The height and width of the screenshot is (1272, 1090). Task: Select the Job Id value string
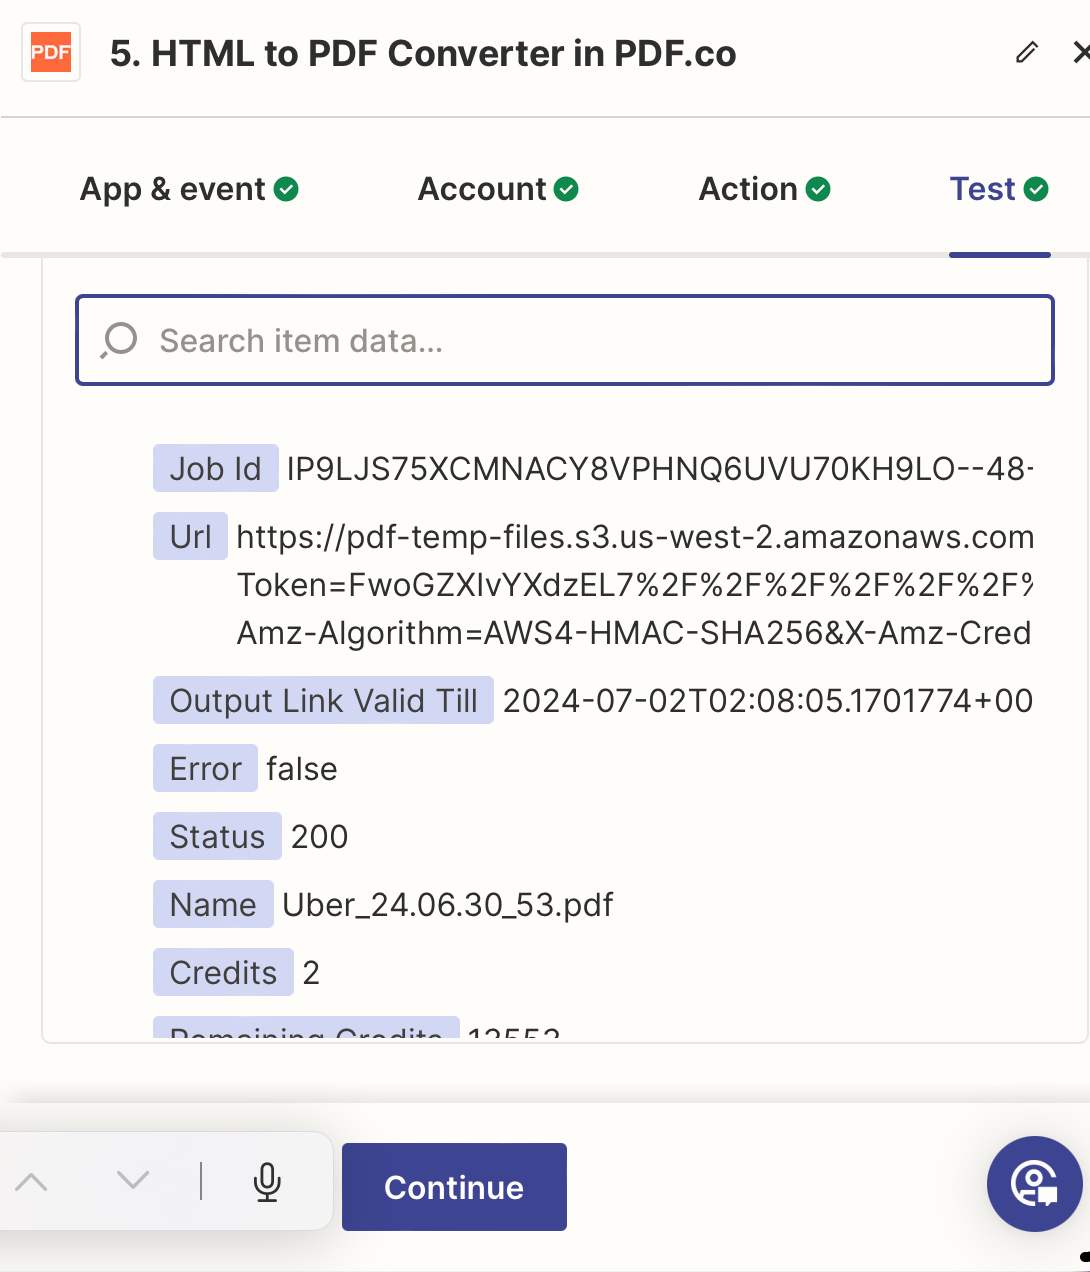pyautogui.click(x=660, y=468)
